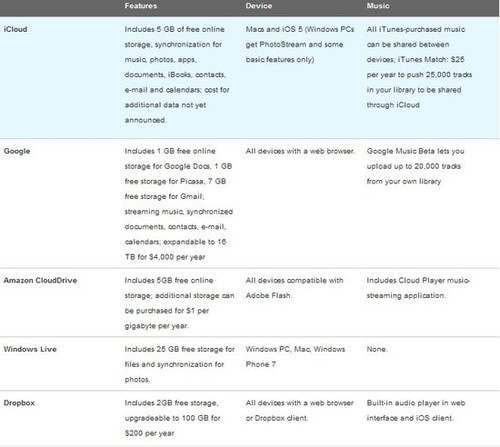
Task: Select the Windows Live row label
Action: click(x=30, y=349)
